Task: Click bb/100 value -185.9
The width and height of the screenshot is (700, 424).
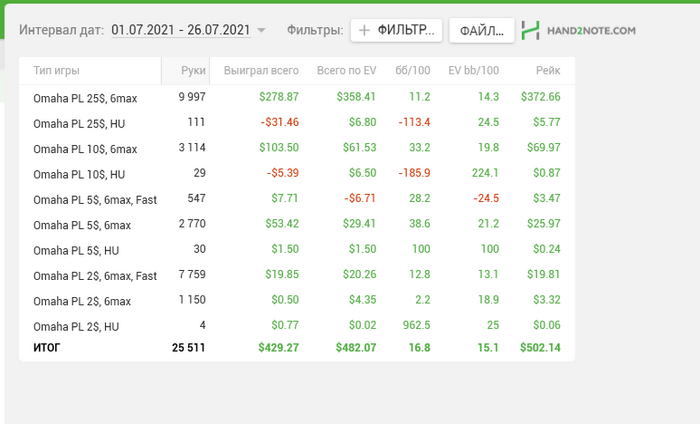Action: (414, 173)
